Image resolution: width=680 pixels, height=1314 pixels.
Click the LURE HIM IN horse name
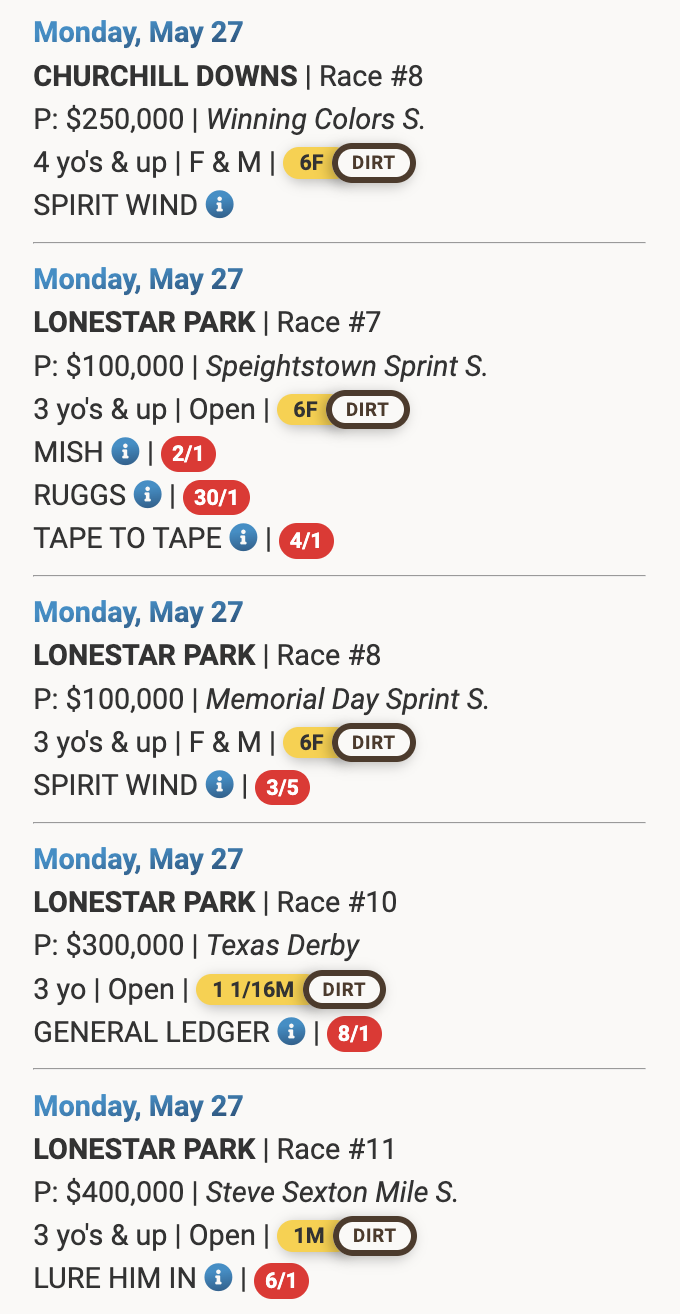(115, 1279)
